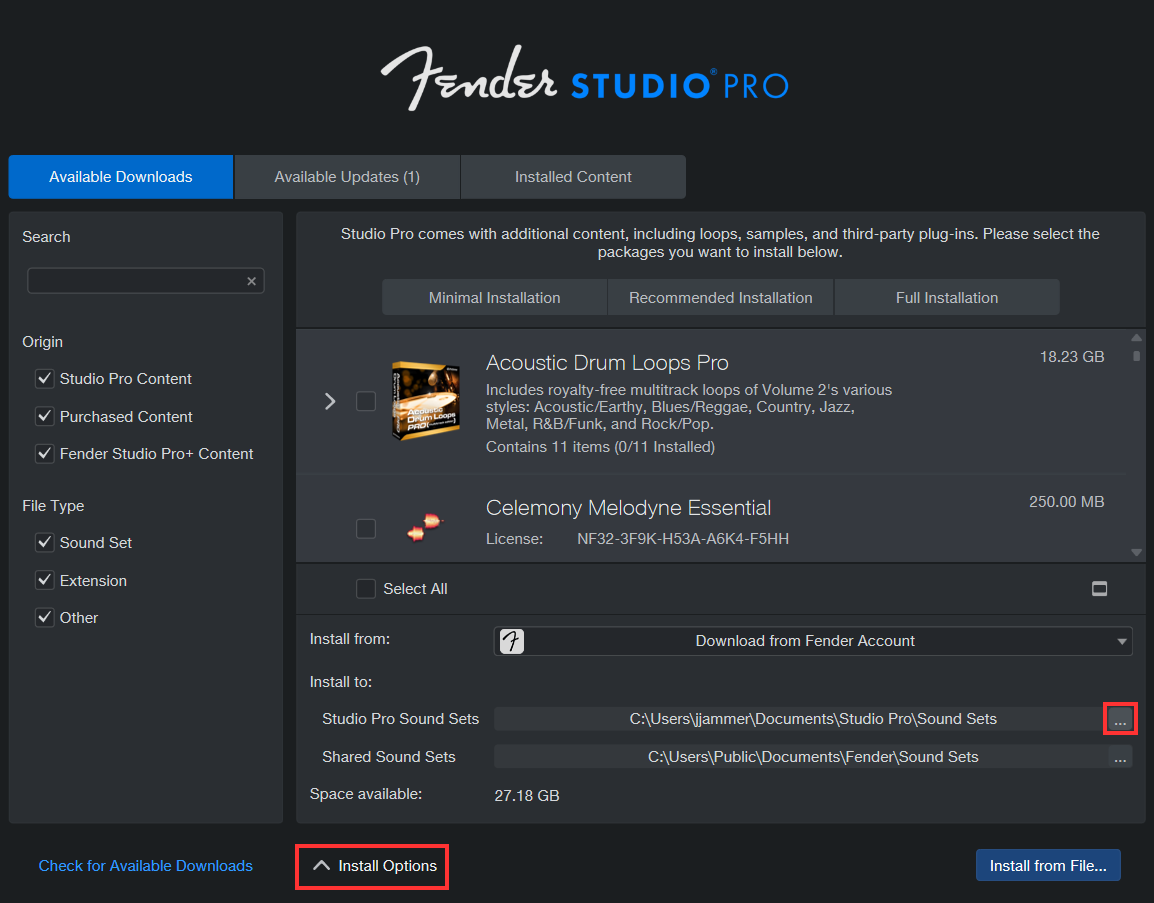Image resolution: width=1154 pixels, height=903 pixels.
Task: Click the package list scroll down arrow
Action: point(1136,553)
